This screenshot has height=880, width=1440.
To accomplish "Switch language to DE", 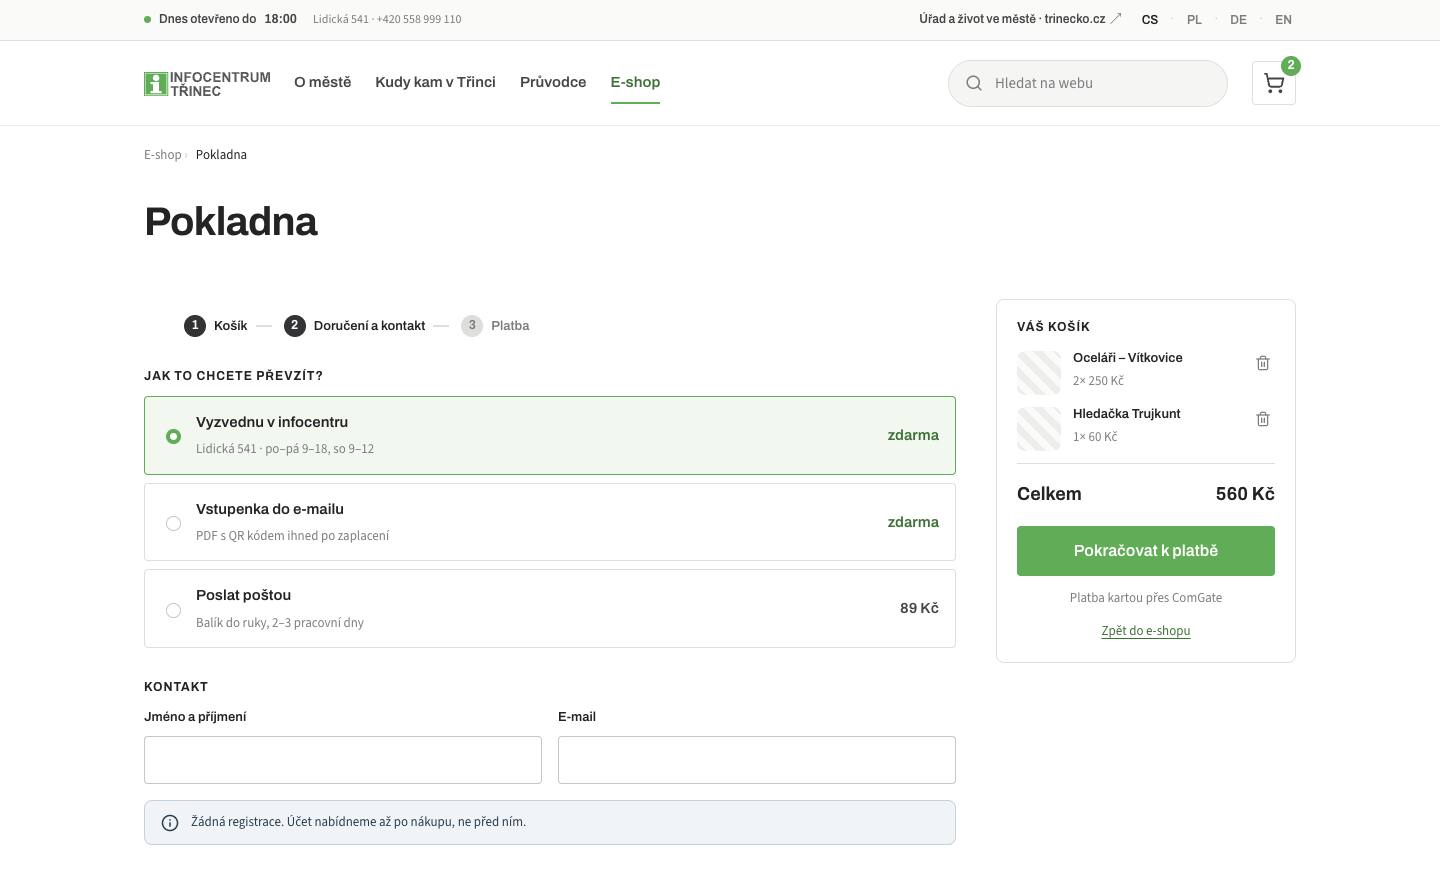I will coord(1238,19).
